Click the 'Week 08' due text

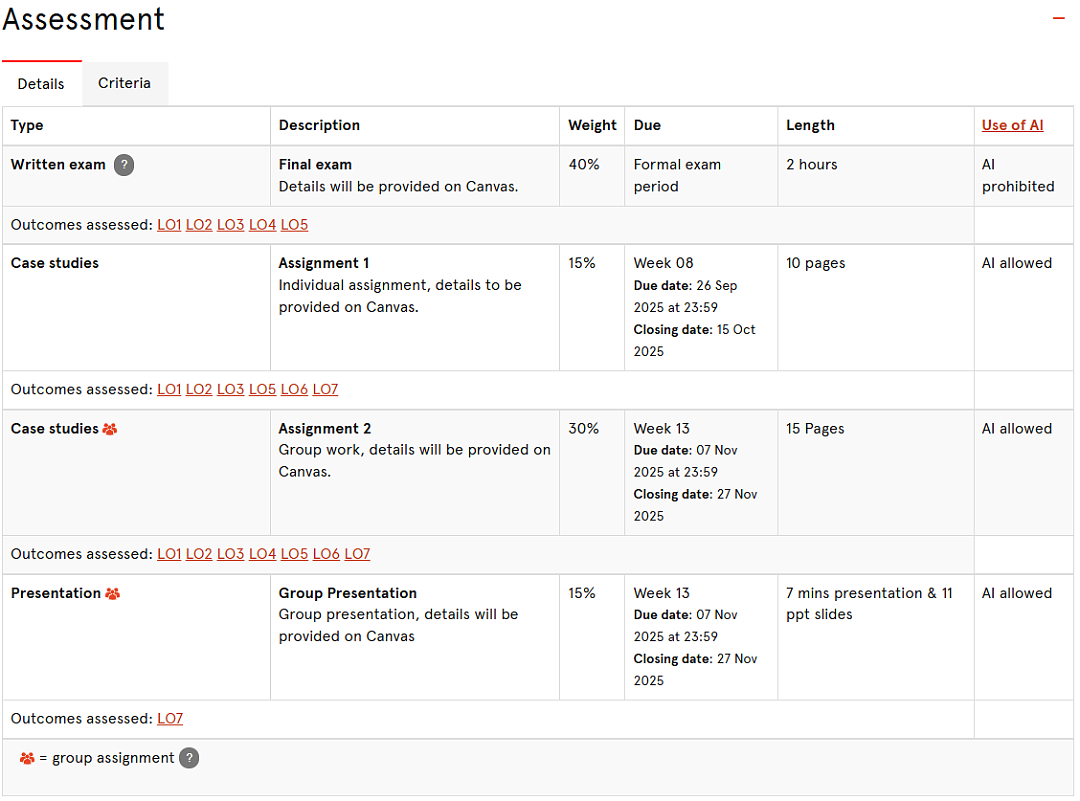pyautogui.click(x=664, y=264)
